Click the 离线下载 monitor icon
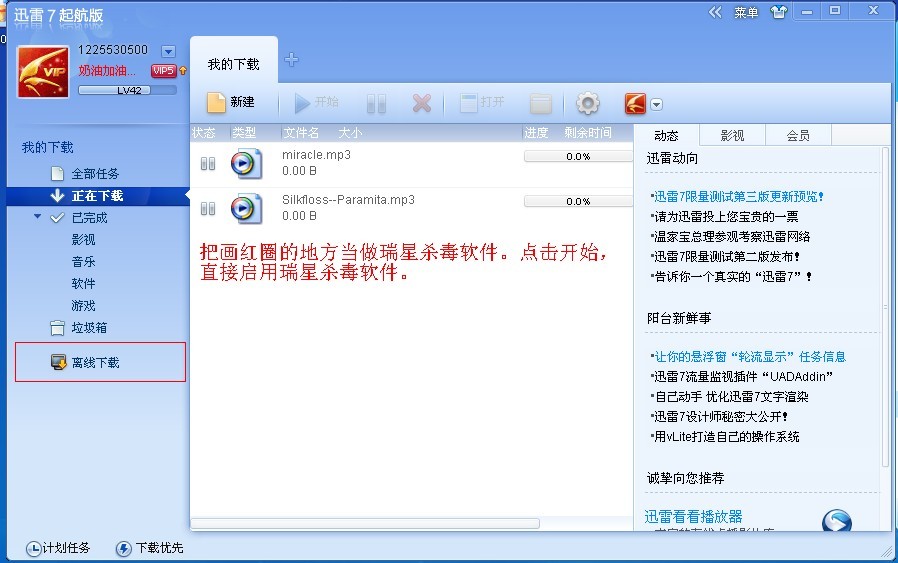 [x=58, y=362]
